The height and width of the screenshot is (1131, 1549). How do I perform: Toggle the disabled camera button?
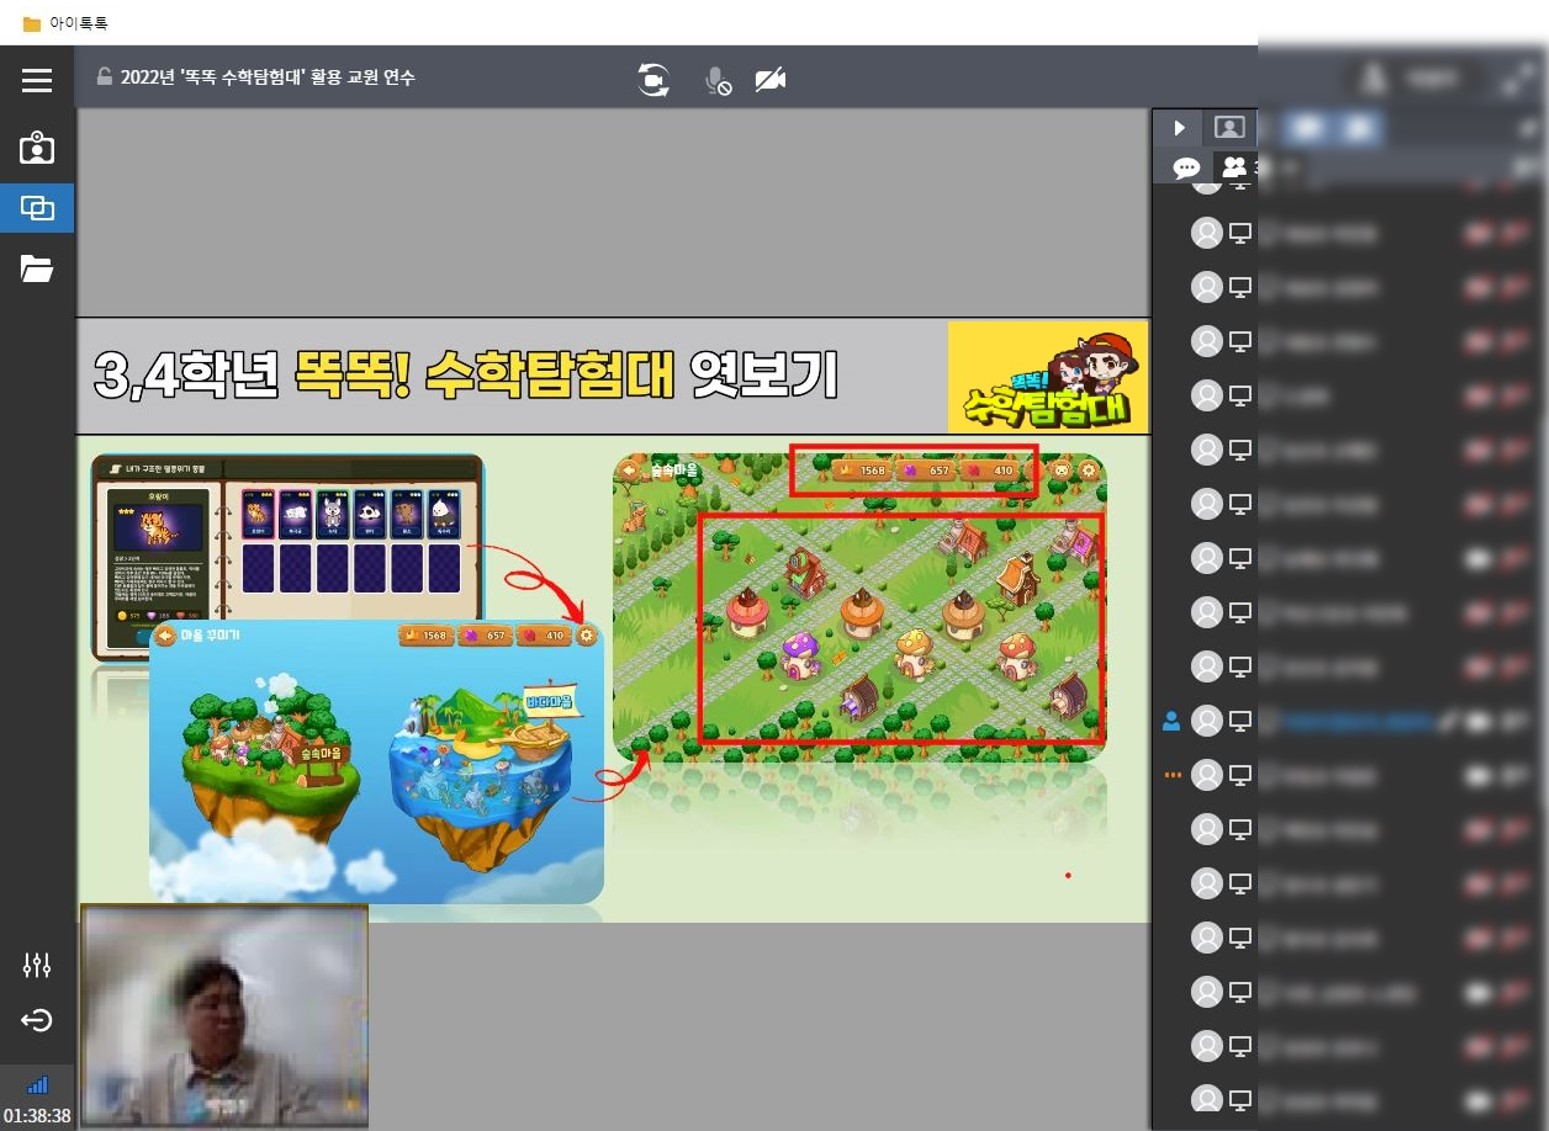point(770,80)
